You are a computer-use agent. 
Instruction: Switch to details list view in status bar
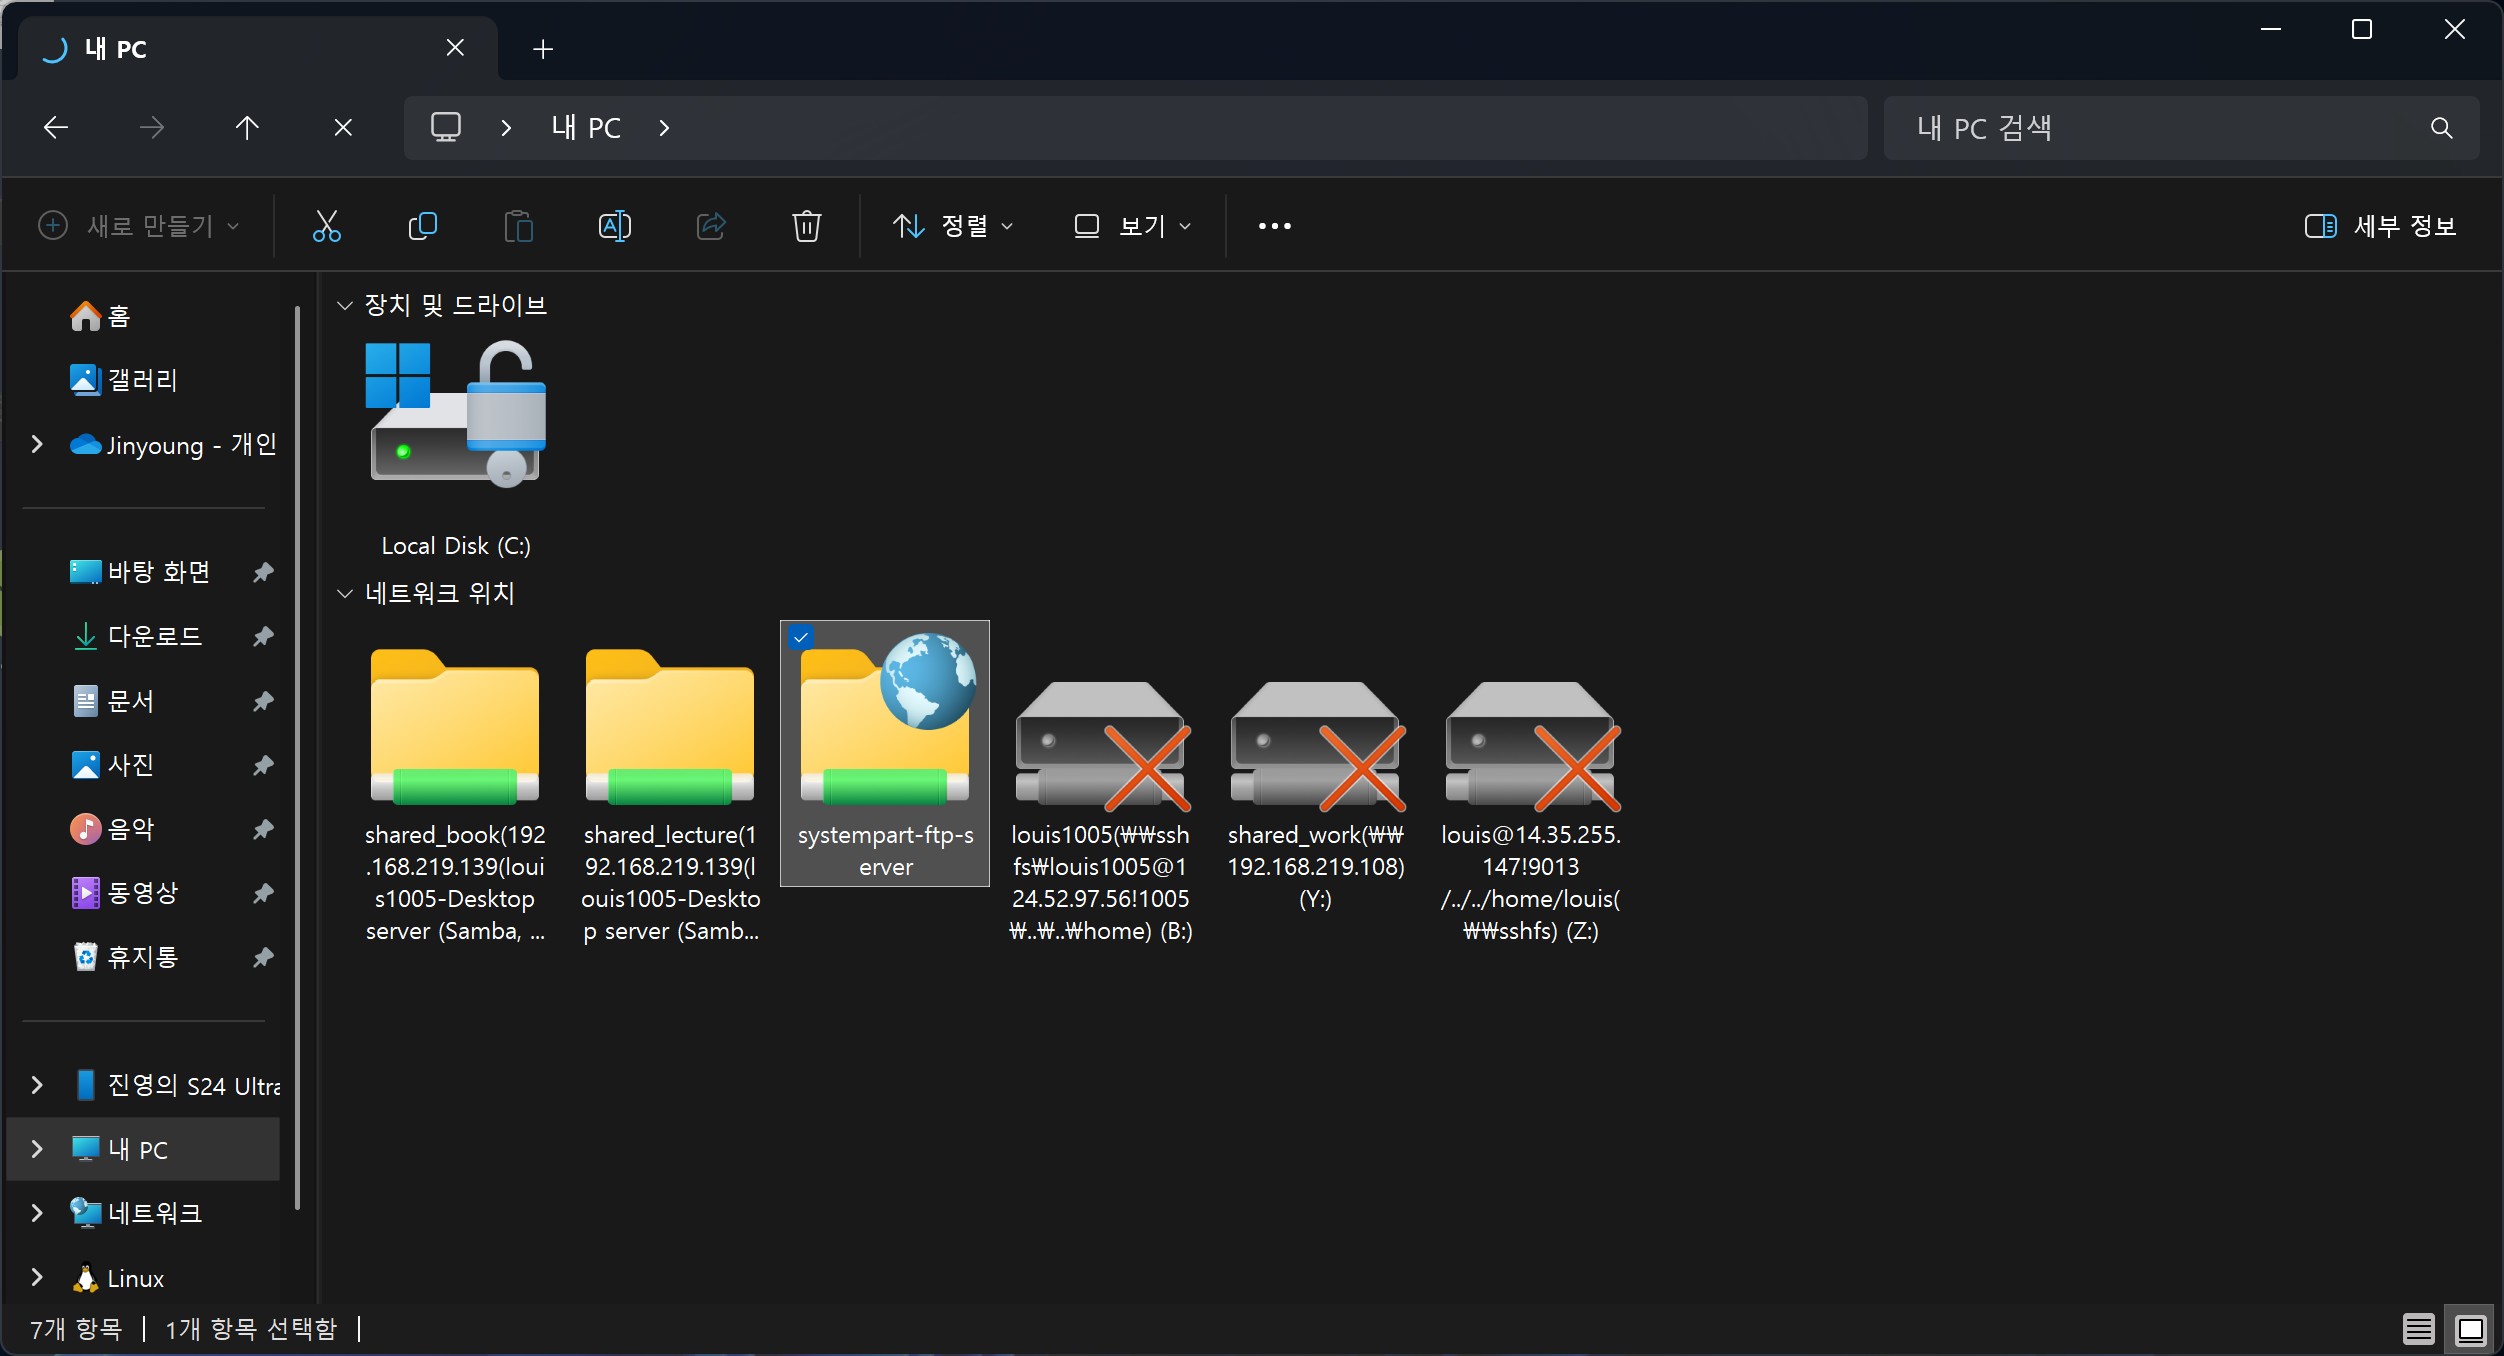click(2418, 1329)
